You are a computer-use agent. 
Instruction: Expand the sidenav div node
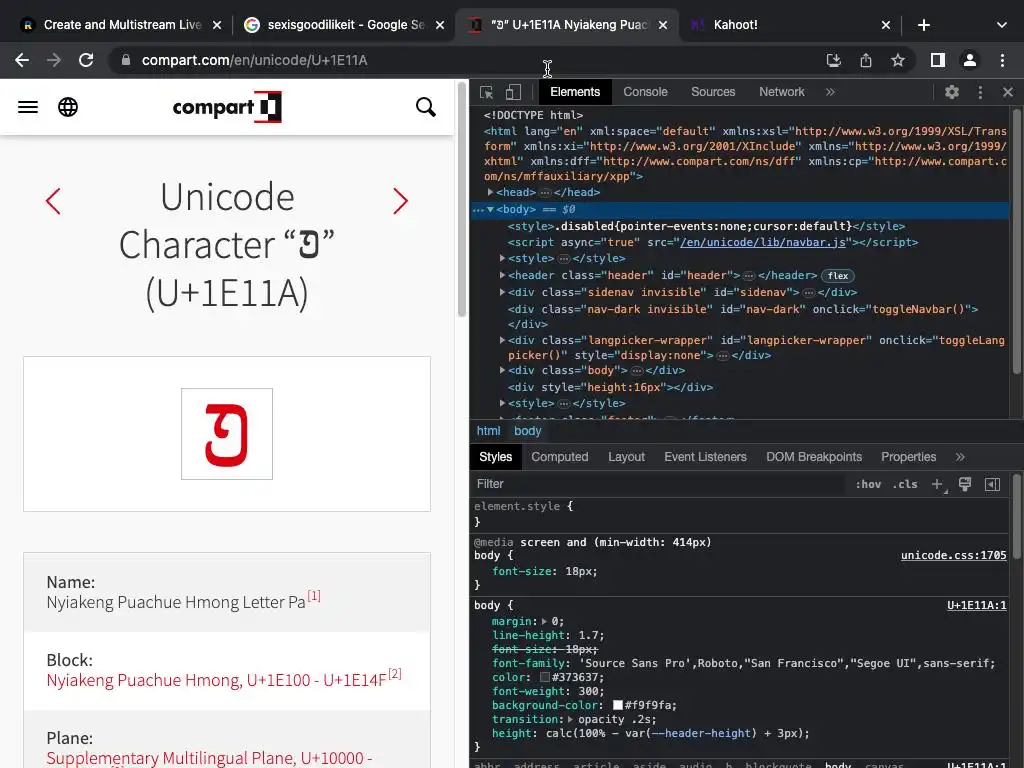point(502,292)
